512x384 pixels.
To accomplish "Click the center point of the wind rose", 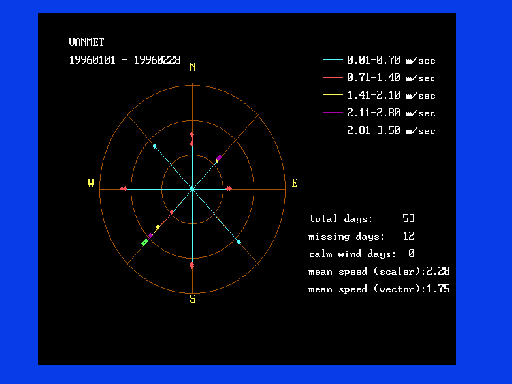I will [192, 189].
